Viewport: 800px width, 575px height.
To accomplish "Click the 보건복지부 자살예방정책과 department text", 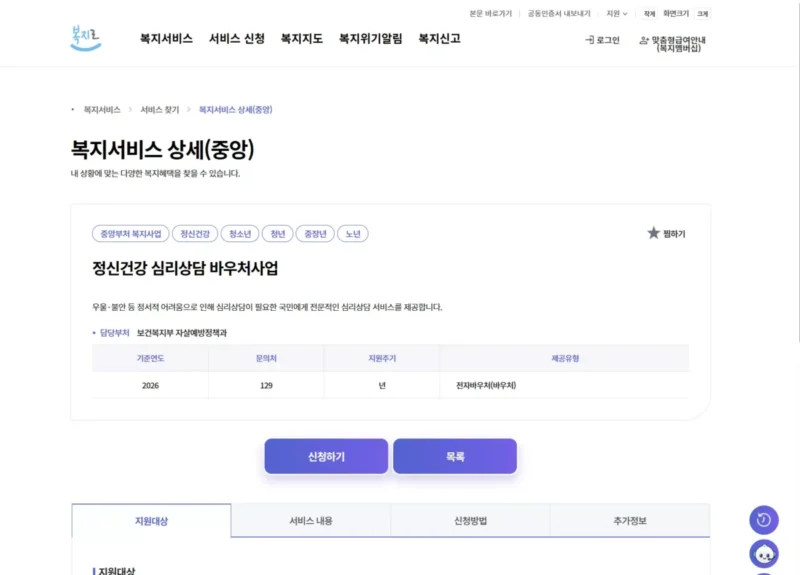I will pyautogui.click(x=182, y=333).
